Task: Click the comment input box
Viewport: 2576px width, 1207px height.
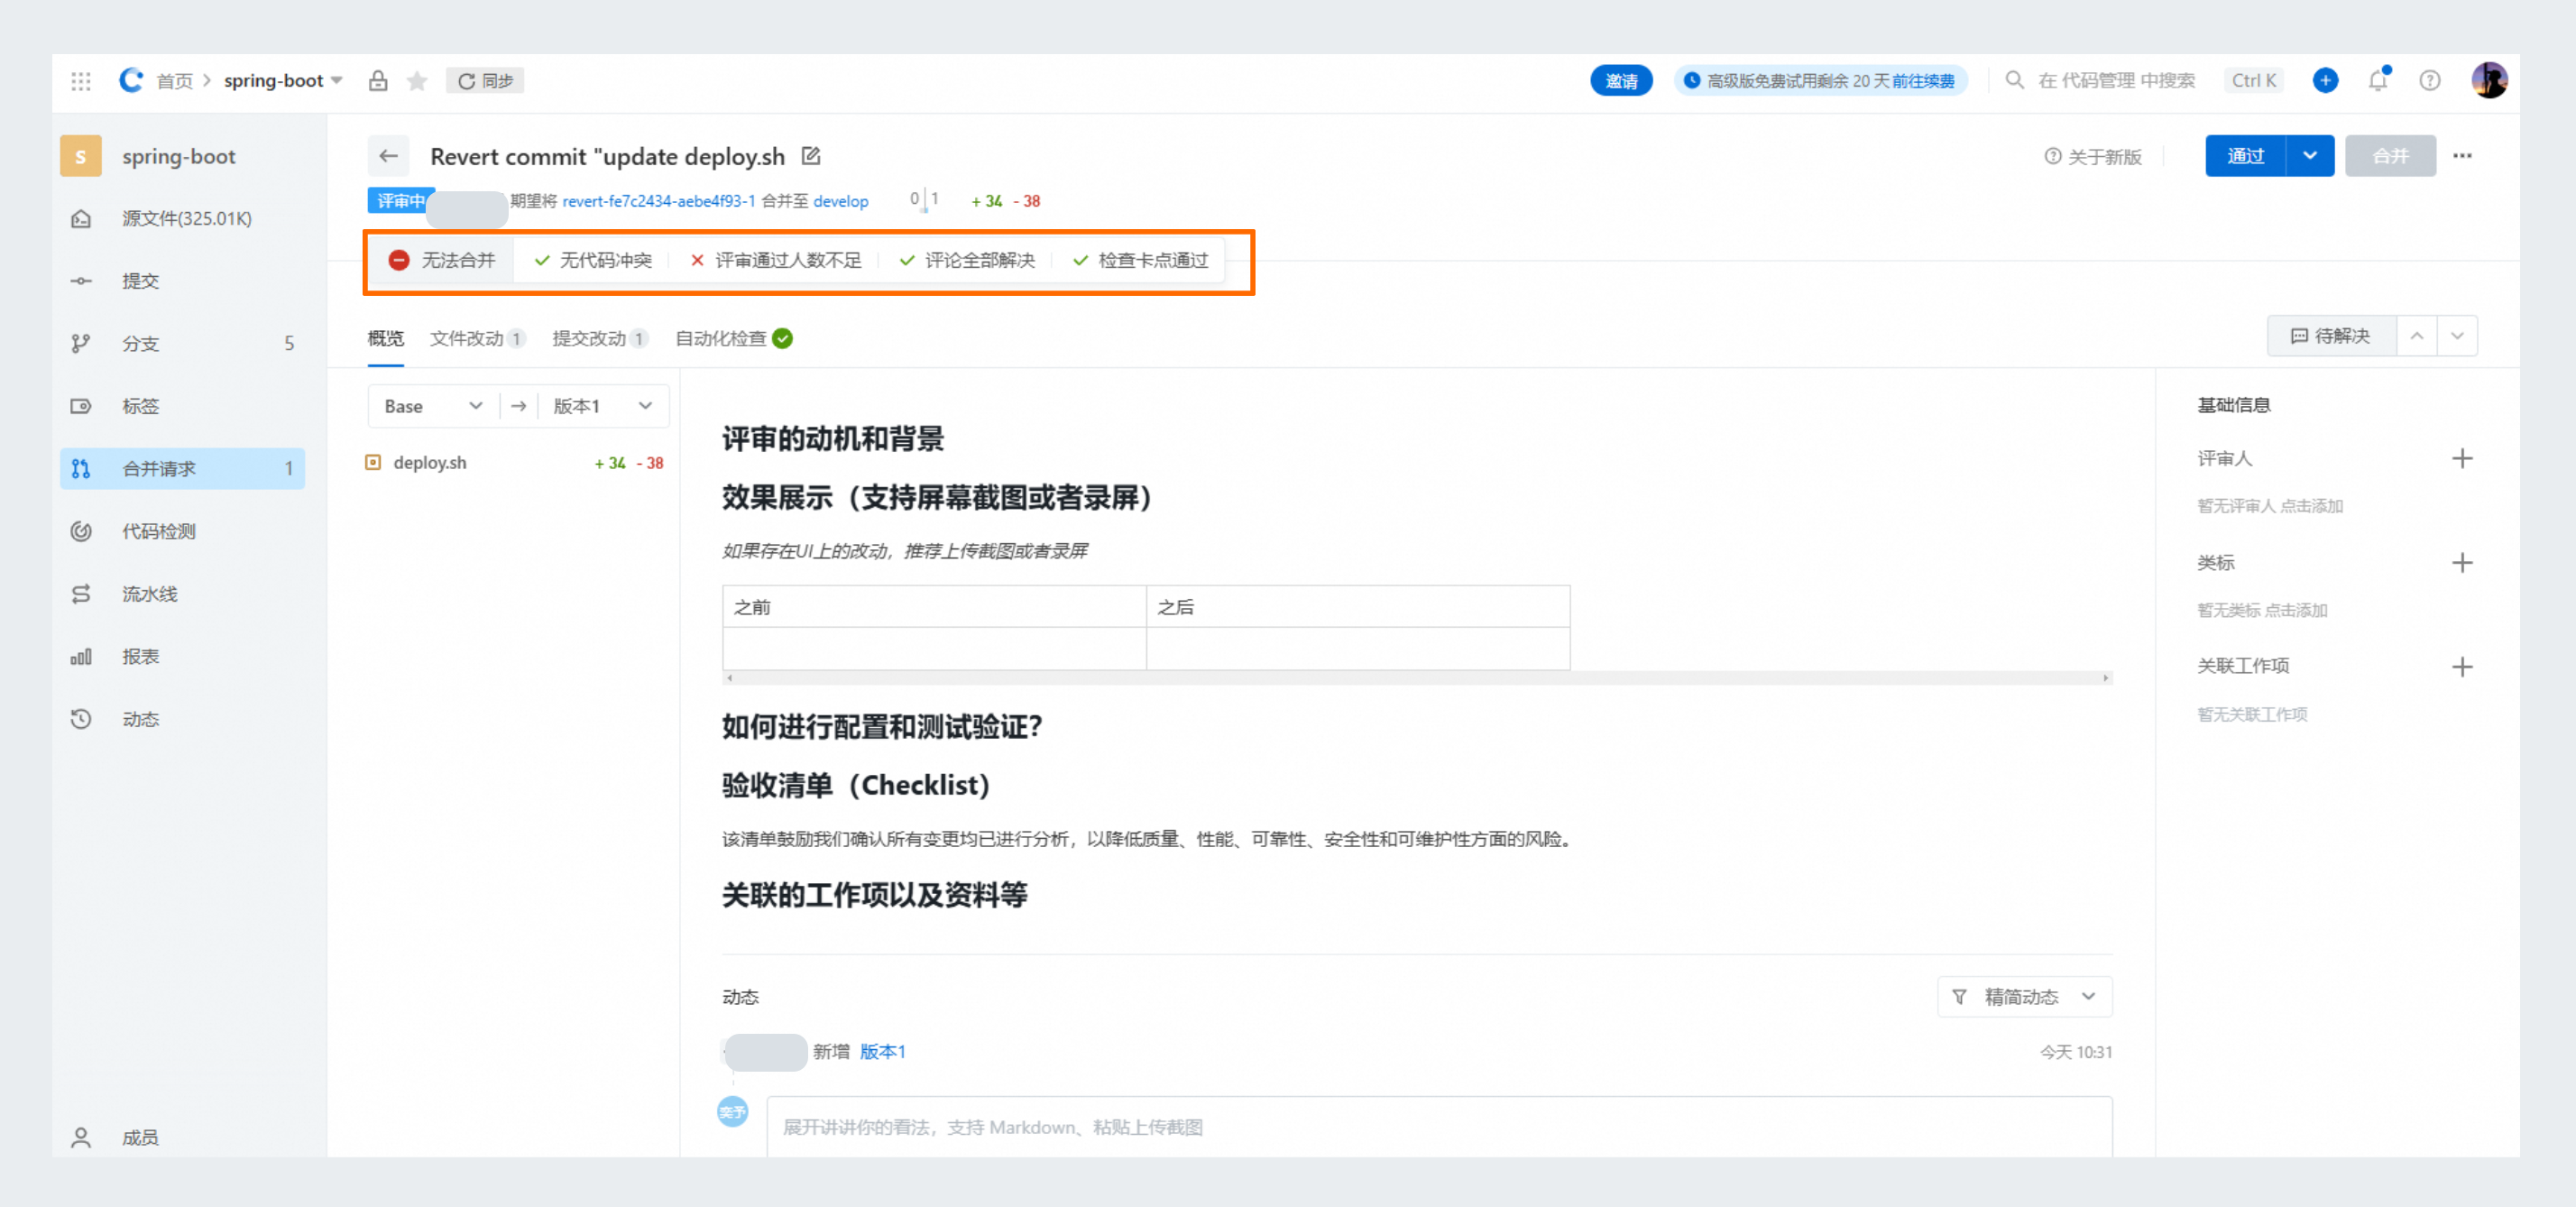Action: [1439, 1127]
